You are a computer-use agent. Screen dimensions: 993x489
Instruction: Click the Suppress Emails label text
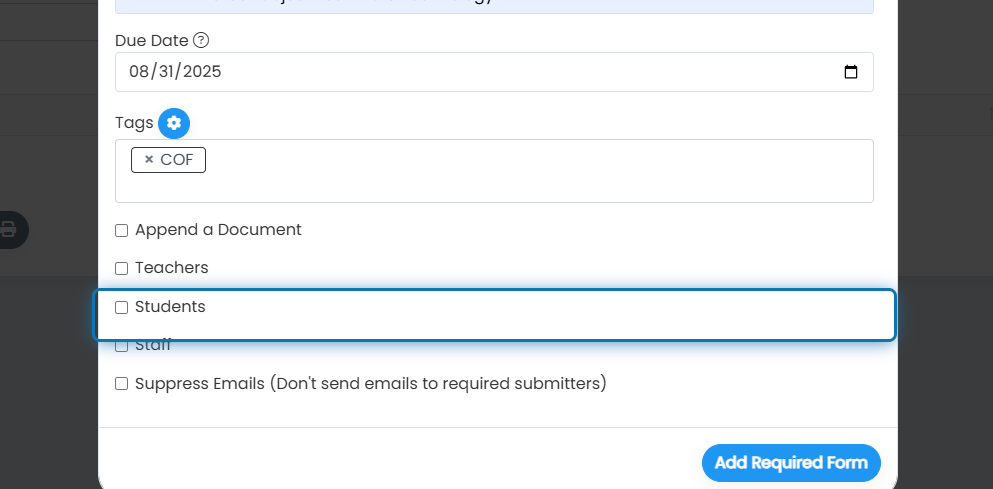pos(370,384)
